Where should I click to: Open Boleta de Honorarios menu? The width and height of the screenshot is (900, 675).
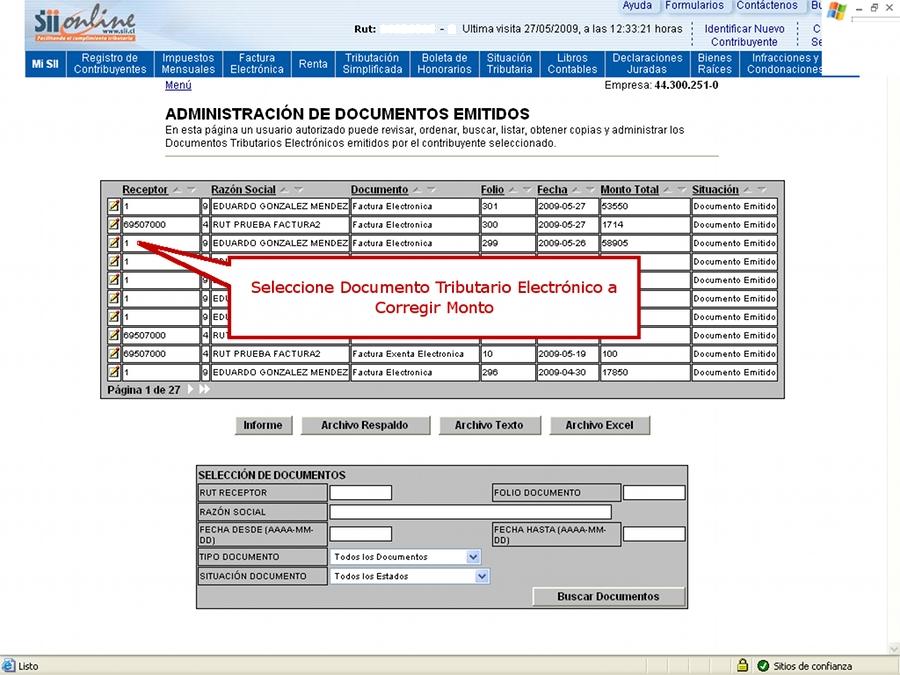tap(444, 64)
